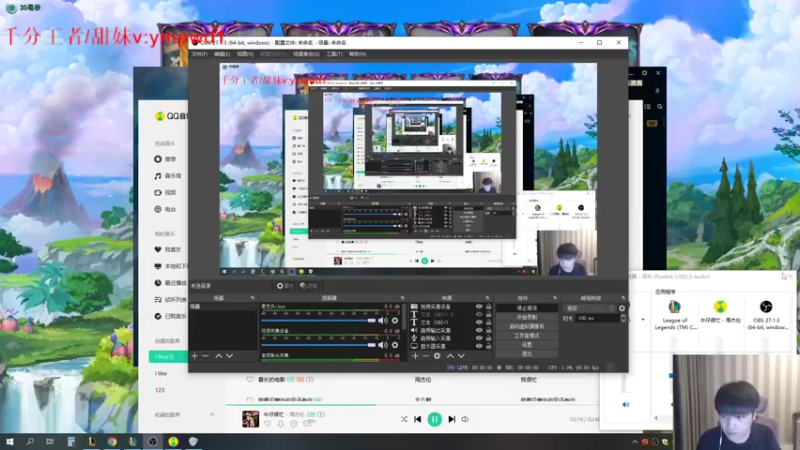Lock the 音频输出采集 source
800x450 pixels.
pos(488,330)
